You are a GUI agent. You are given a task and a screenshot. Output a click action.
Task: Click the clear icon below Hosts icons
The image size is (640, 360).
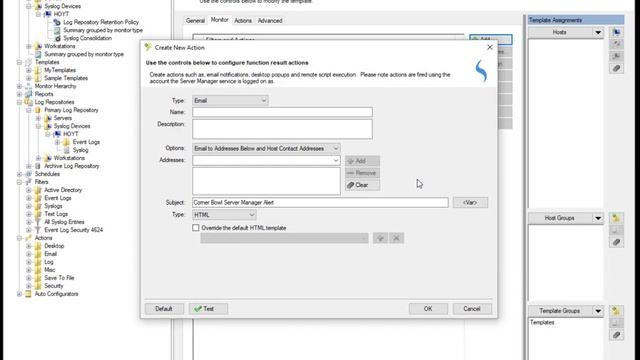point(616,69)
